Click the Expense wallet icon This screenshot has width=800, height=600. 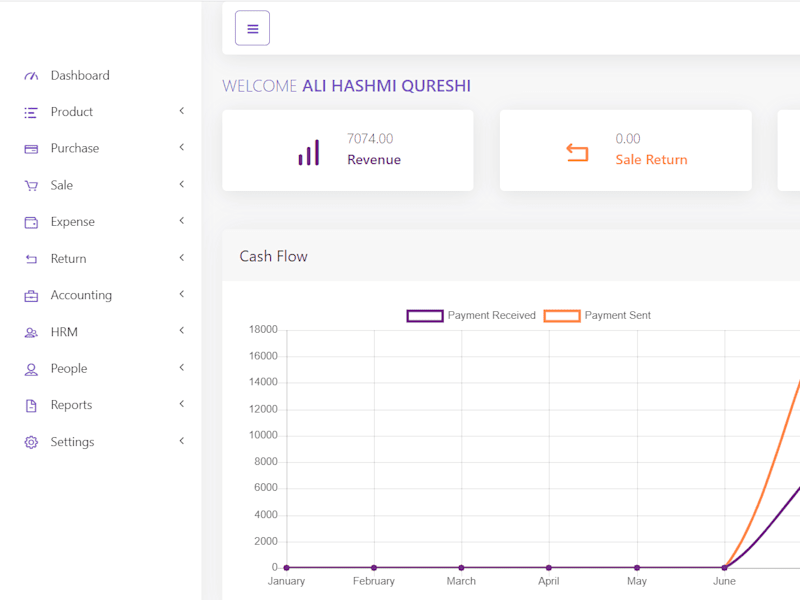pyautogui.click(x=31, y=222)
